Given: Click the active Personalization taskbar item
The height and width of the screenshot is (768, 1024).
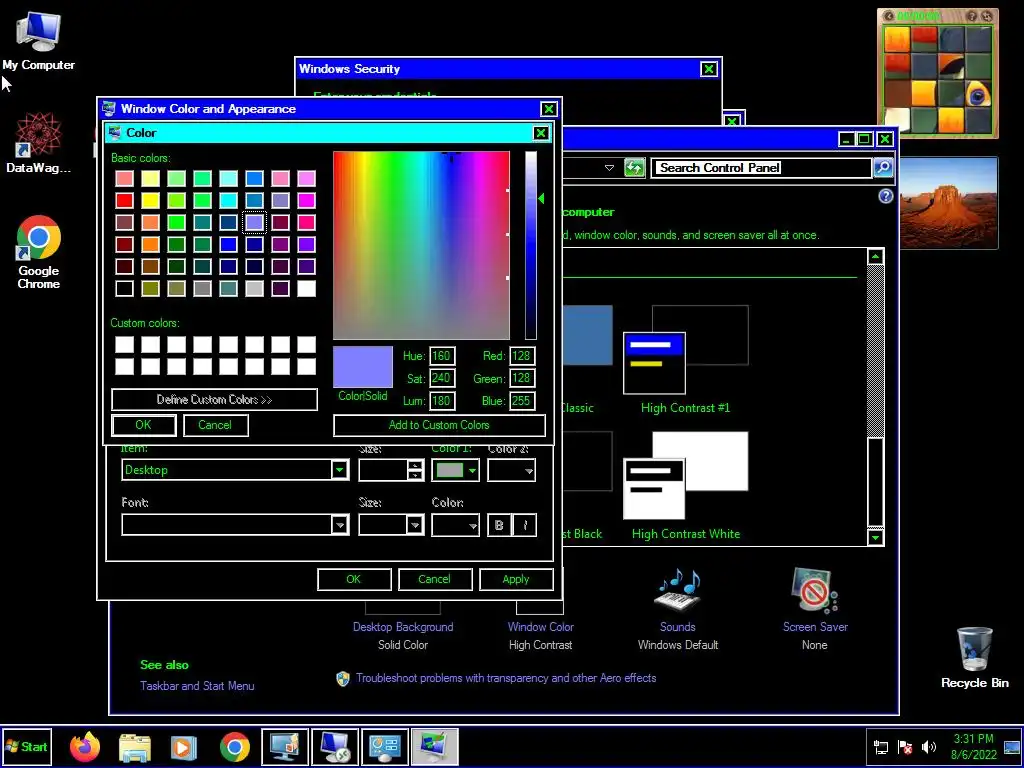Looking at the screenshot, I should [435, 746].
